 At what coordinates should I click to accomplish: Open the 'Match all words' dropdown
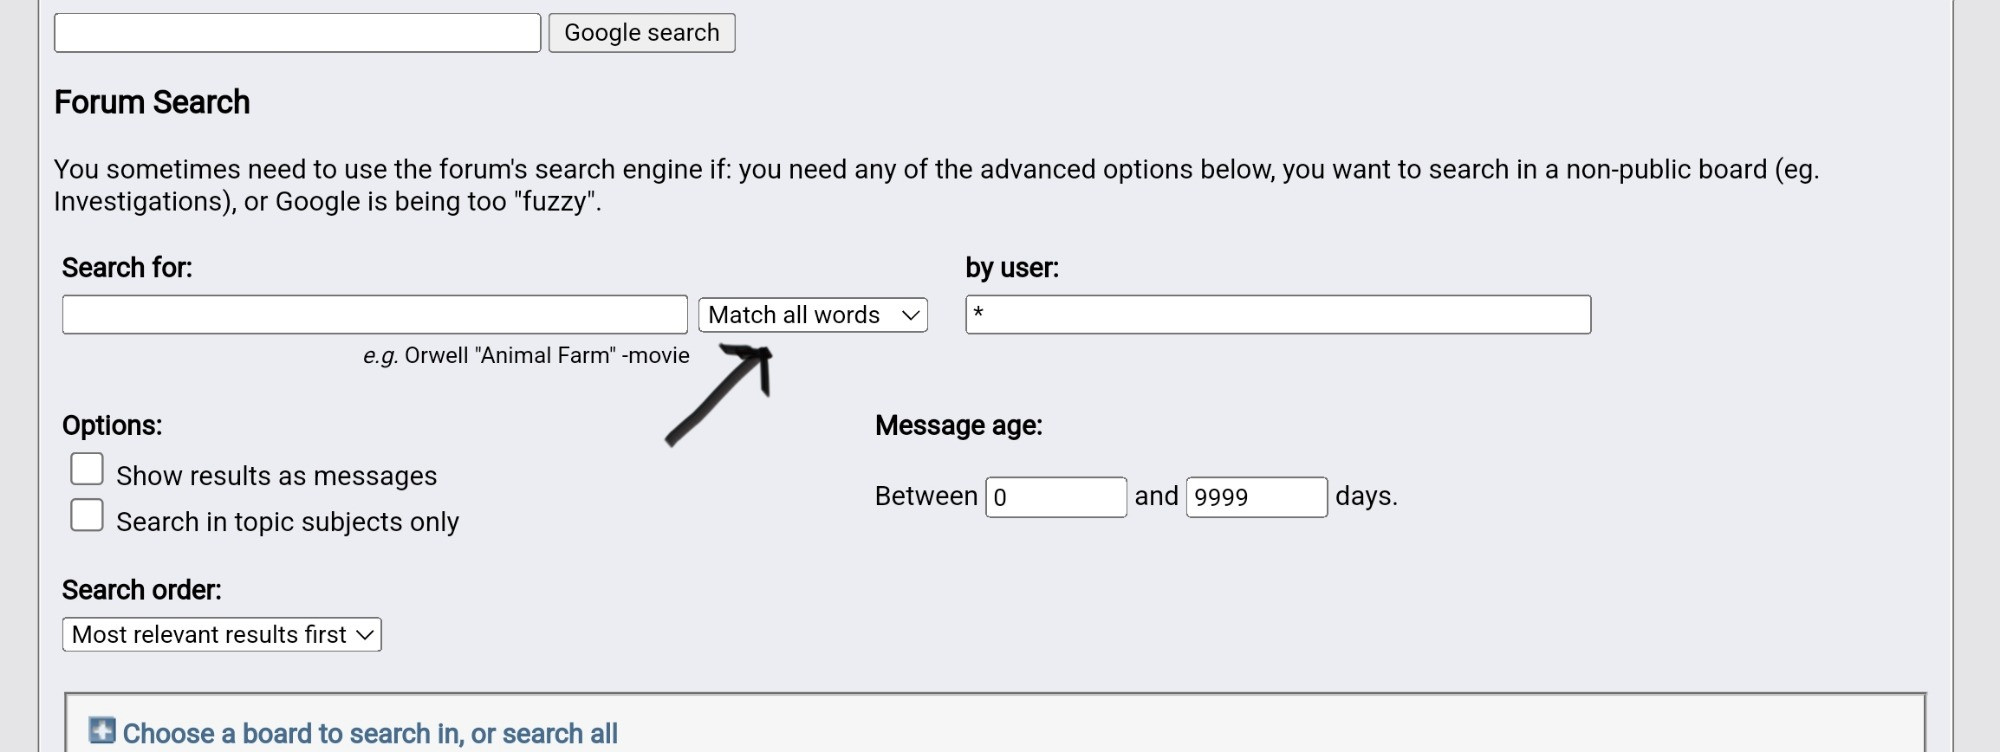[x=813, y=315]
